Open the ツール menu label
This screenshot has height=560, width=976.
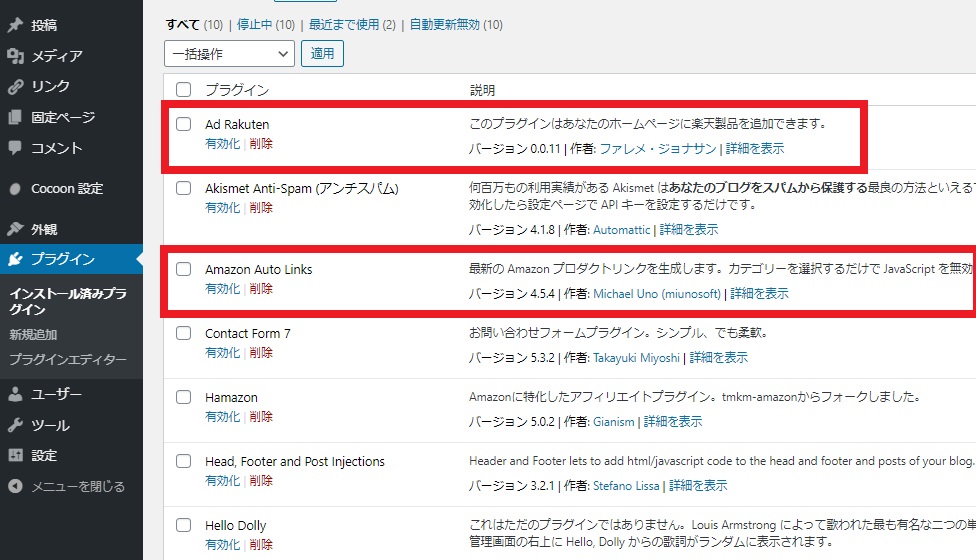click(50, 425)
